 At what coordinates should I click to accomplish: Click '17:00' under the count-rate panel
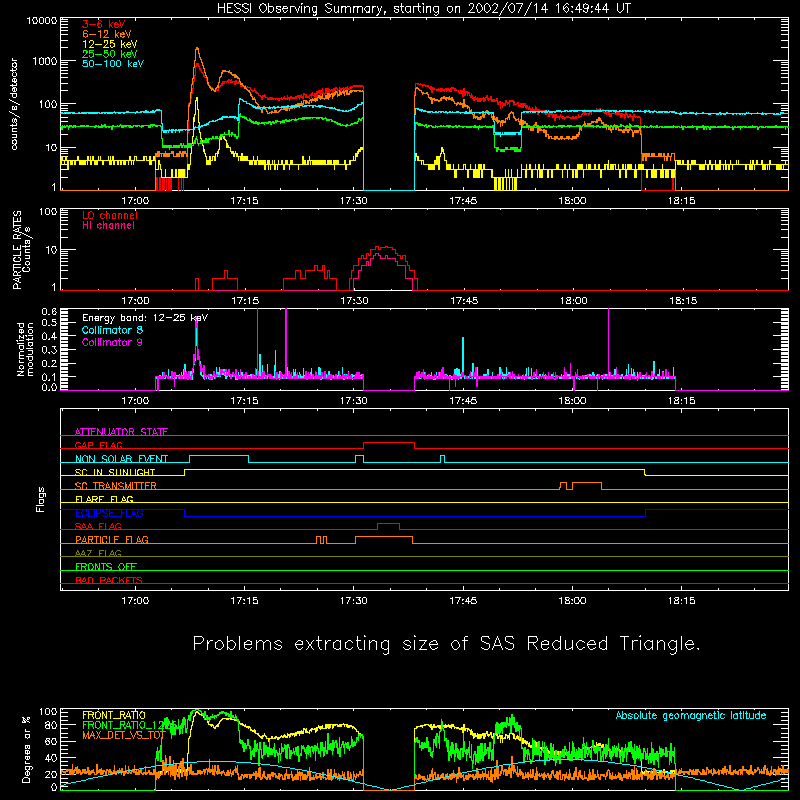[x=135, y=201]
